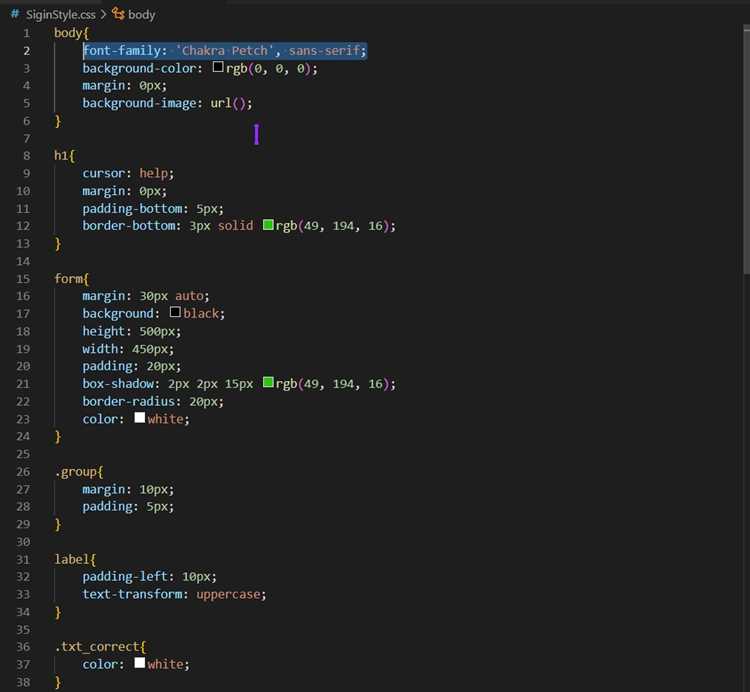Click the border-radius property
The height and width of the screenshot is (692, 750).
click(x=129, y=402)
